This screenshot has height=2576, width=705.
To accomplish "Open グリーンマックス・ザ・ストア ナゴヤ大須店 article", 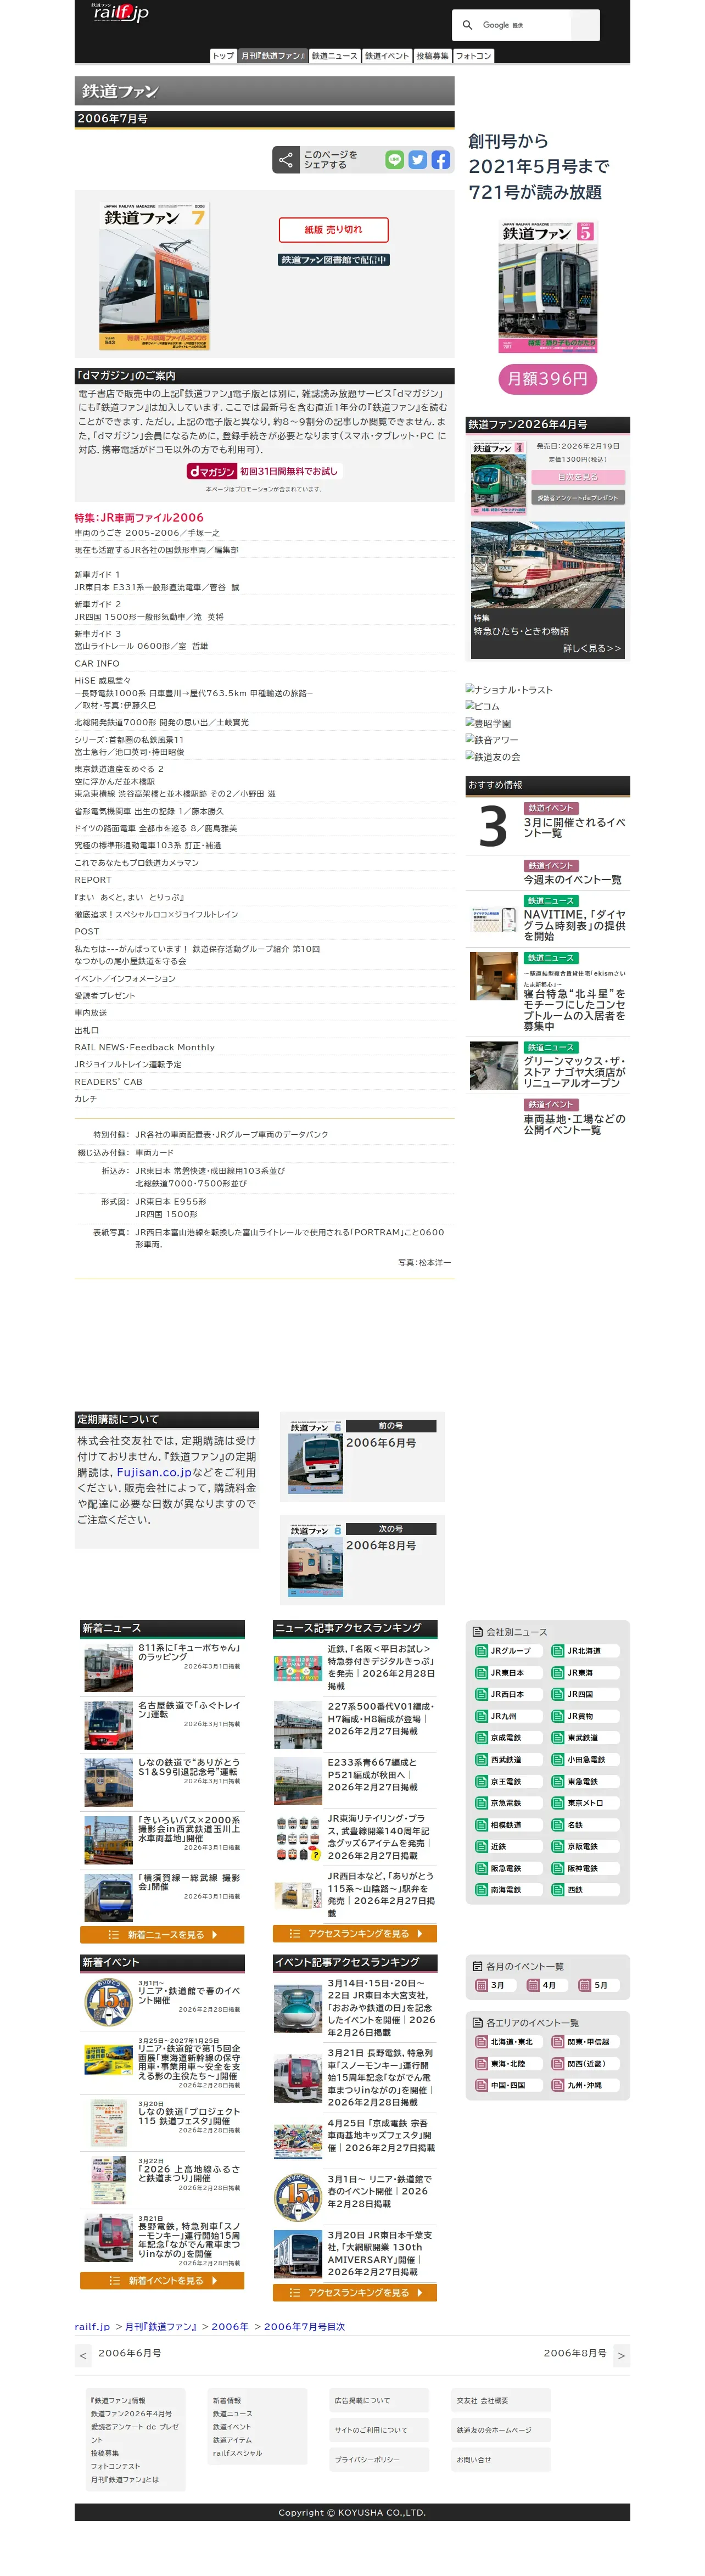I will pyautogui.click(x=575, y=1072).
